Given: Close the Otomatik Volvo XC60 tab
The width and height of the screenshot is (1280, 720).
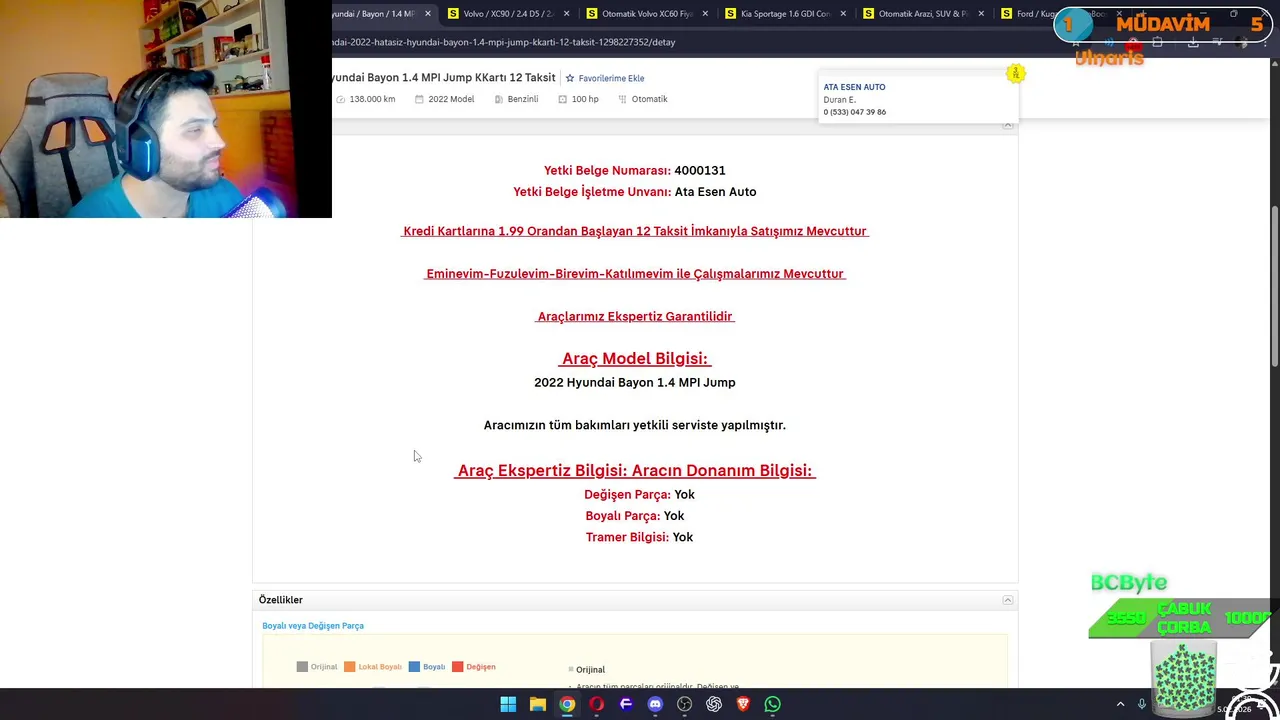Looking at the screenshot, I should [705, 14].
